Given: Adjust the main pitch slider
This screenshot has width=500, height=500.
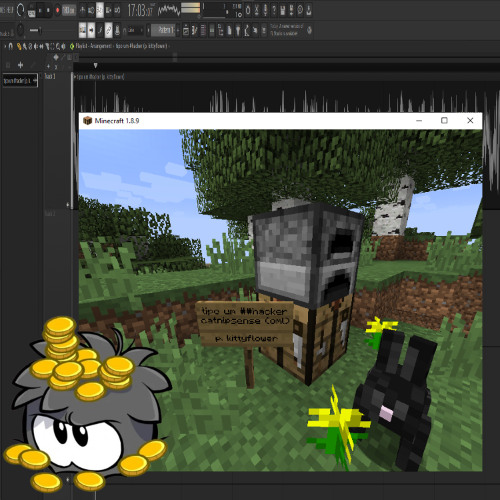Looking at the screenshot, I should [35, 30].
